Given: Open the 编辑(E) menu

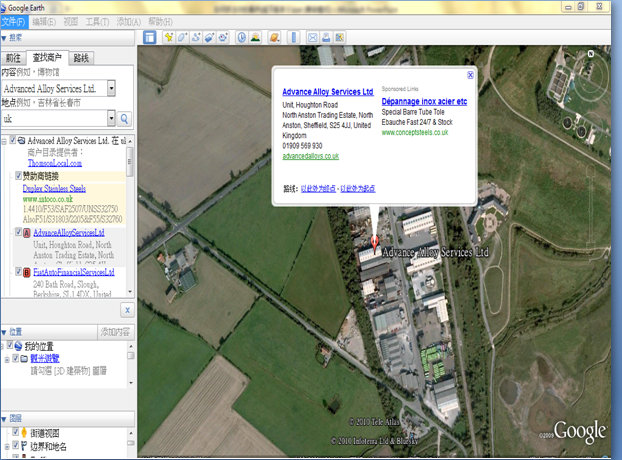Looking at the screenshot, I should (x=44, y=22).
